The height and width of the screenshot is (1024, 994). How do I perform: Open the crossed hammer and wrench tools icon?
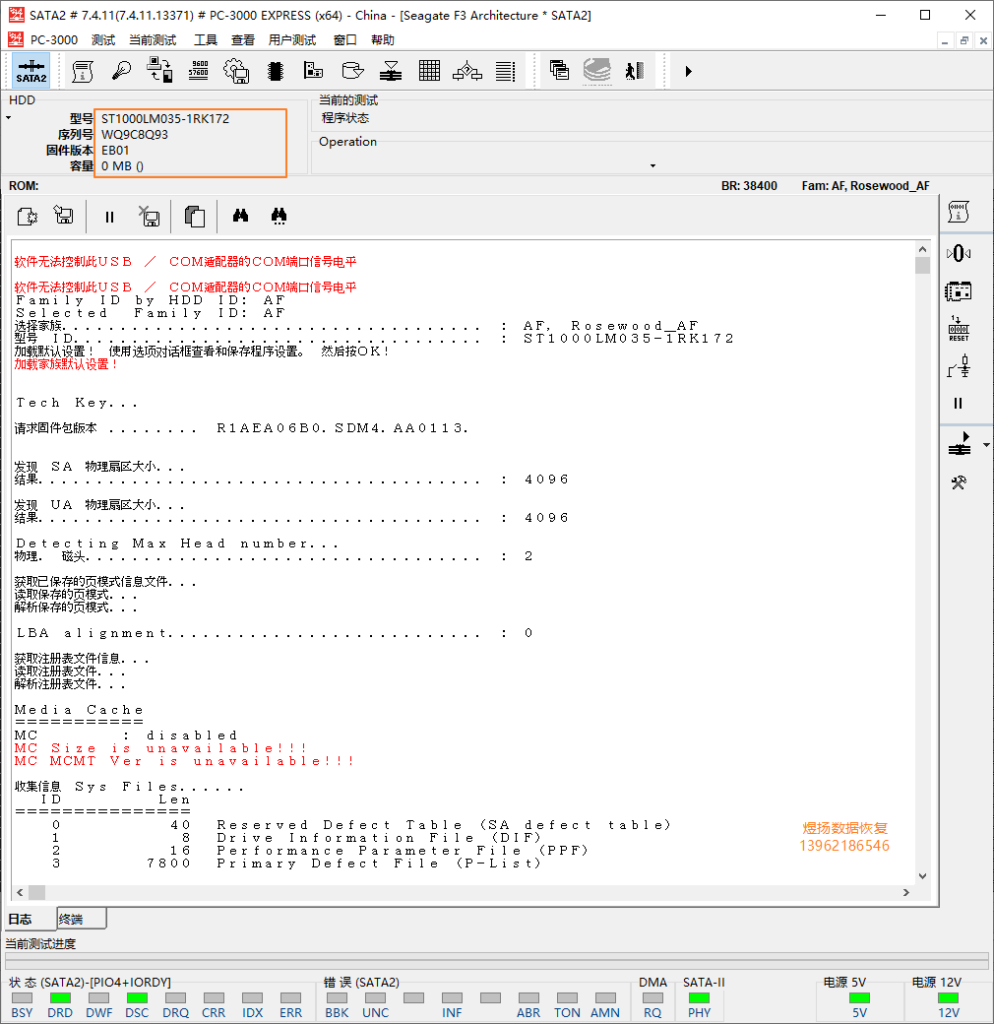click(959, 483)
